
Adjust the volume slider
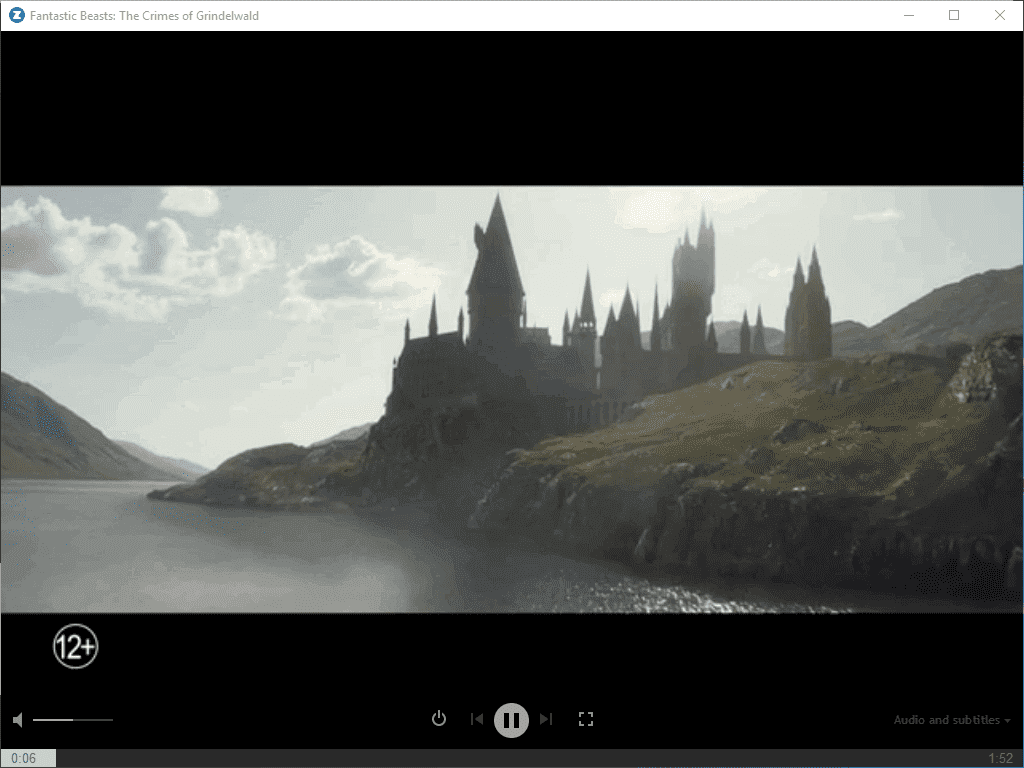(72, 720)
